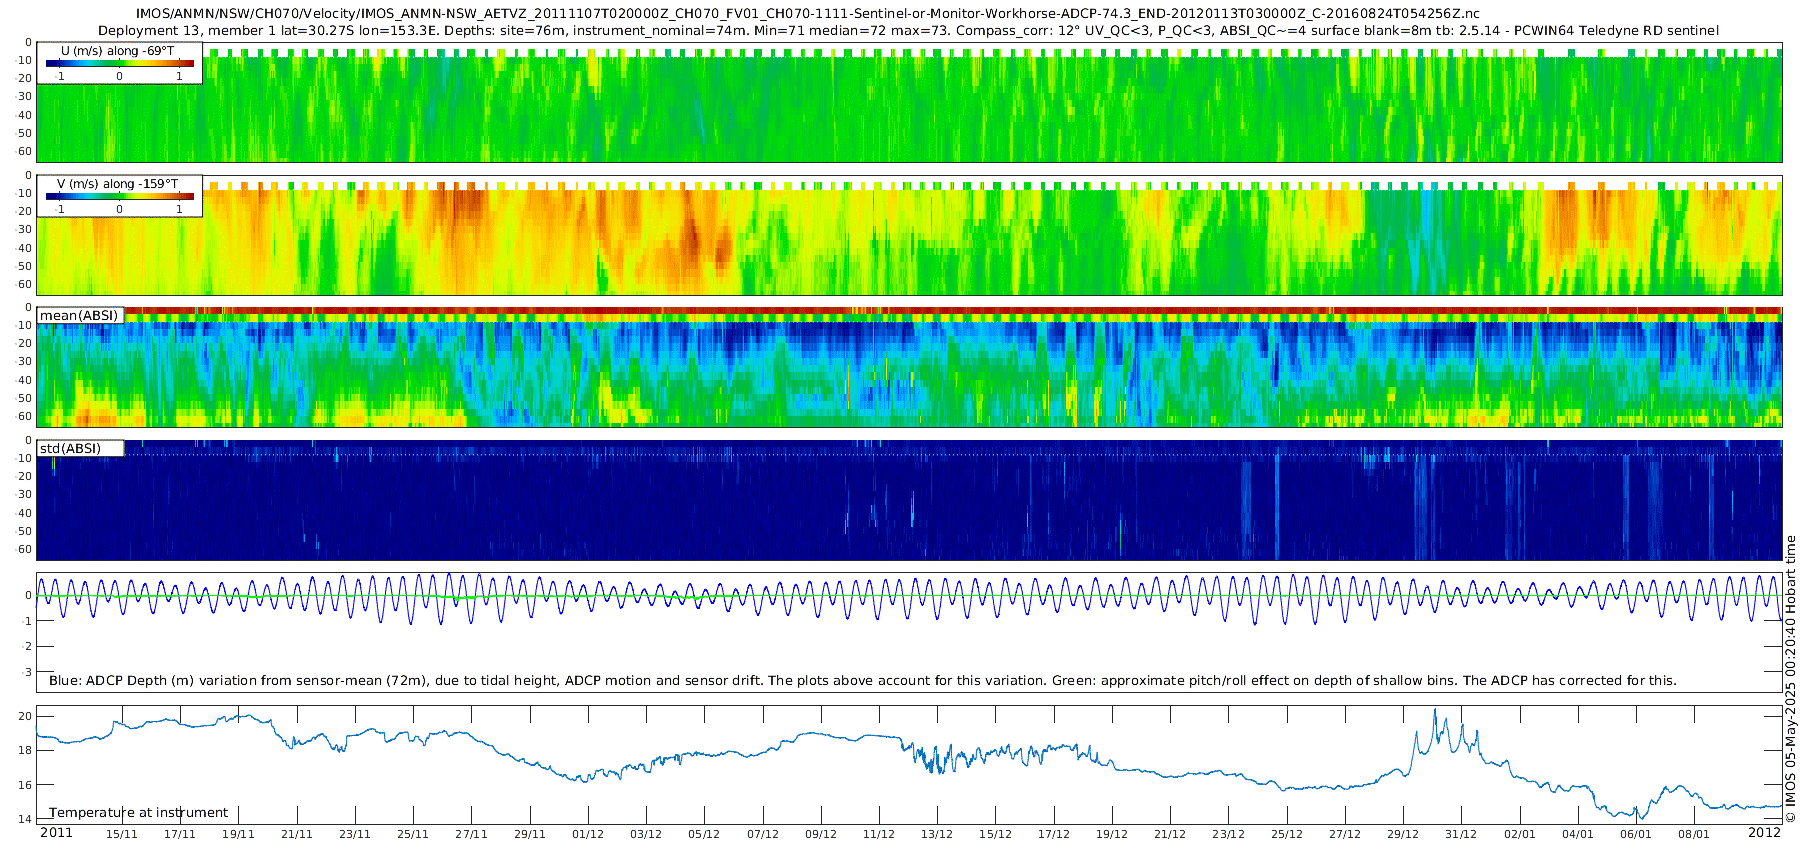Image resolution: width=1800 pixels, height=850 pixels.
Task: Click the 13/12 date tick label
Action: pos(937,834)
